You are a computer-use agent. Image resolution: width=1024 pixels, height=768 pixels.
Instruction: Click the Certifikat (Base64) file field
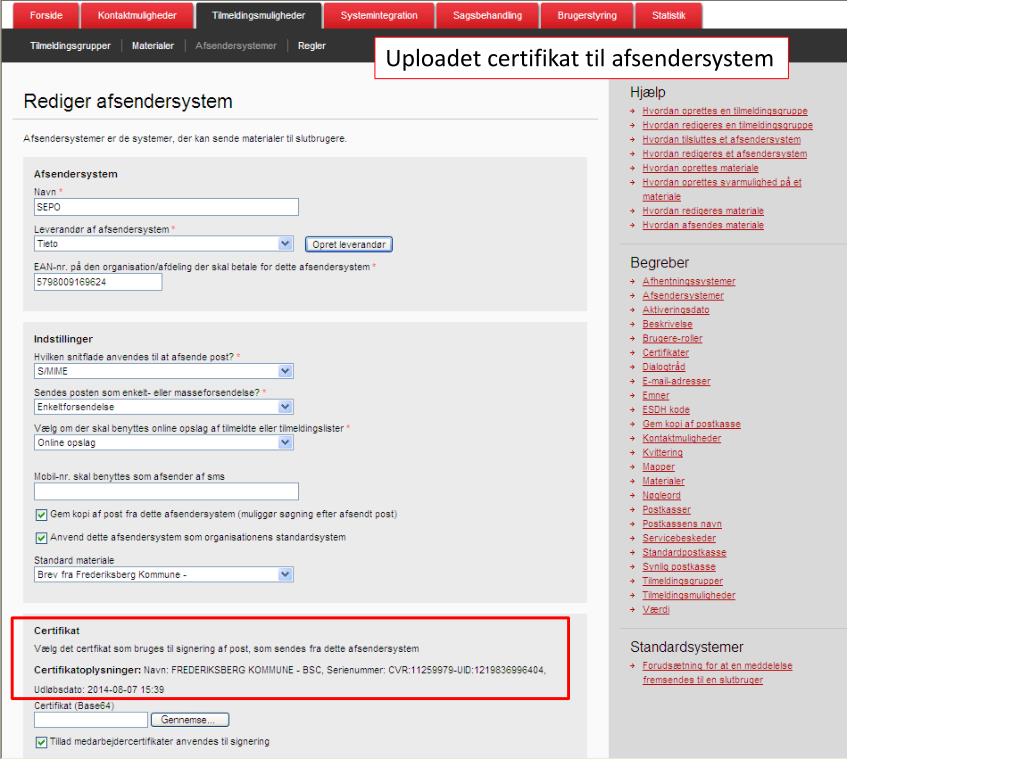coord(91,720)
